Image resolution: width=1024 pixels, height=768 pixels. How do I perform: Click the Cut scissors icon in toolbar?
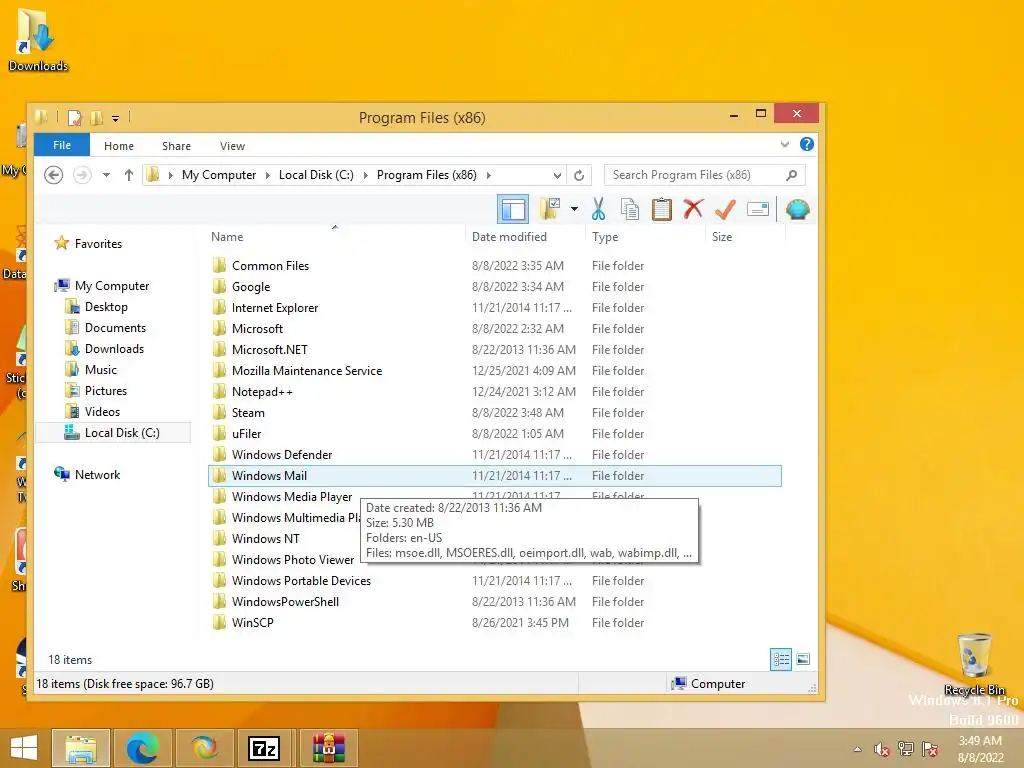tap(598, 210)
